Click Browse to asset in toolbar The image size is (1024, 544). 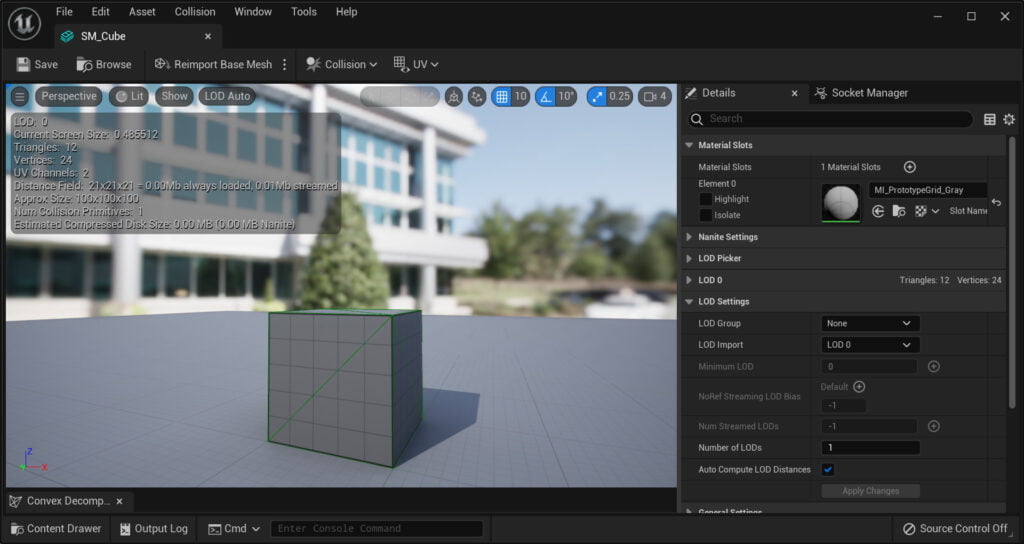[104, 64]
